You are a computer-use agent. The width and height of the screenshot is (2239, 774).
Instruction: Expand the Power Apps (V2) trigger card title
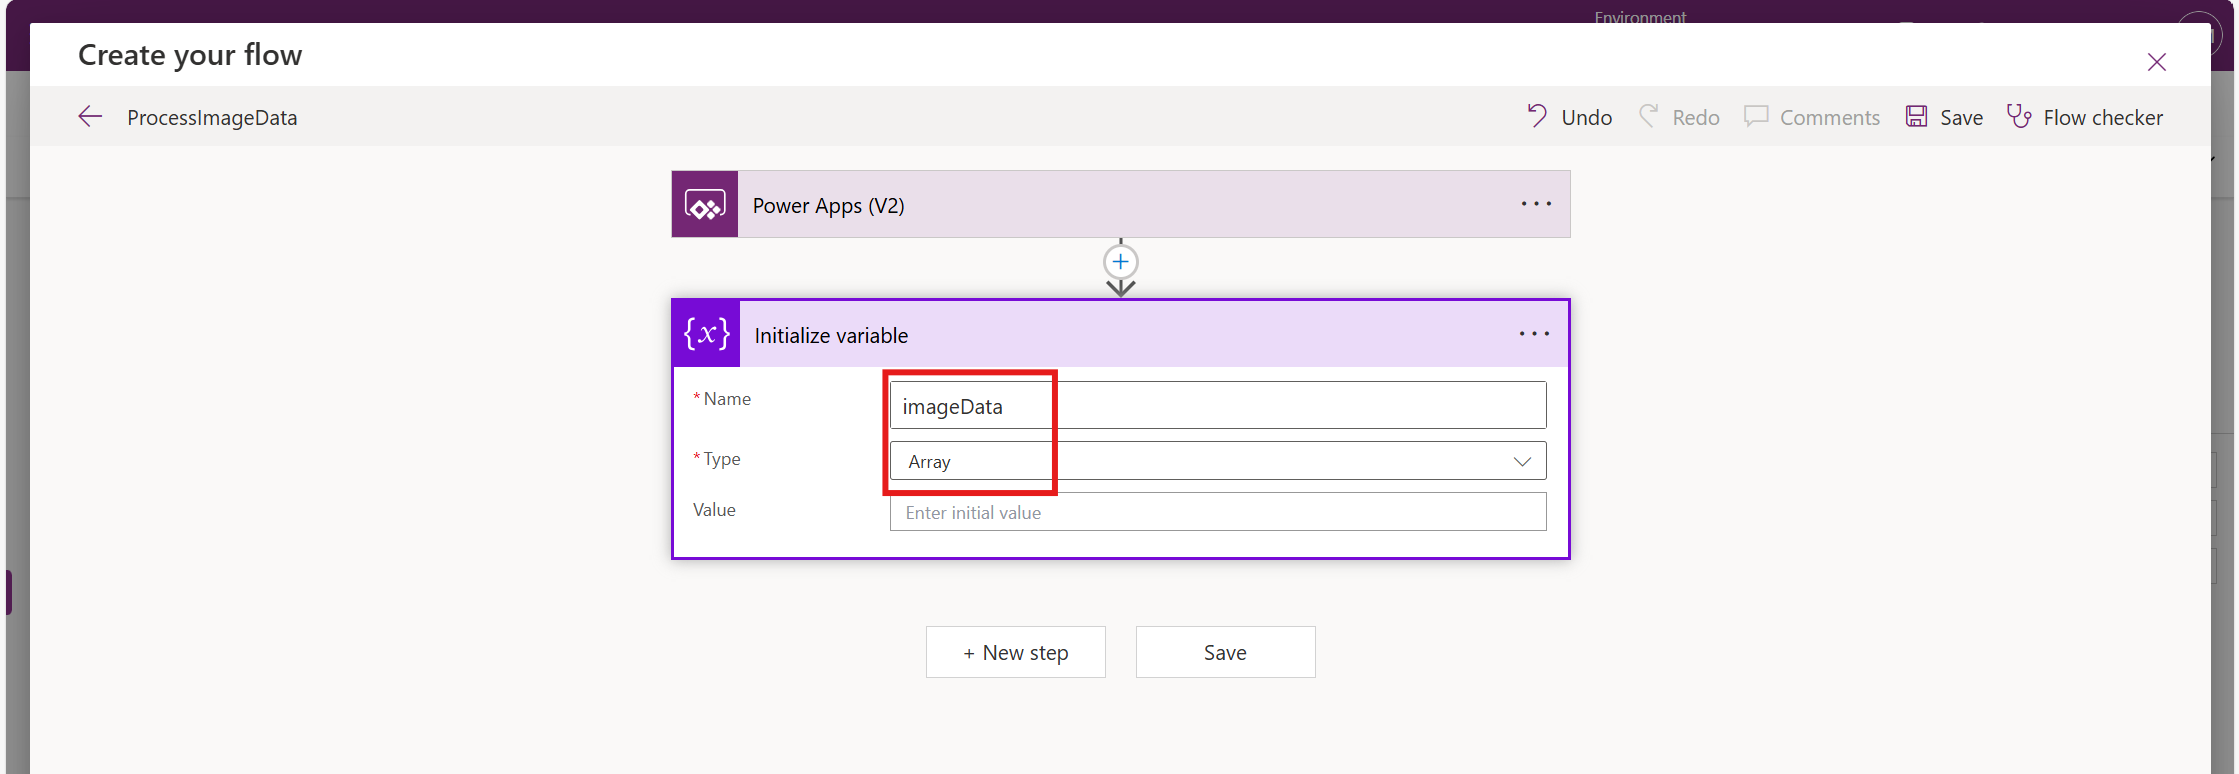tap(828, 206)
